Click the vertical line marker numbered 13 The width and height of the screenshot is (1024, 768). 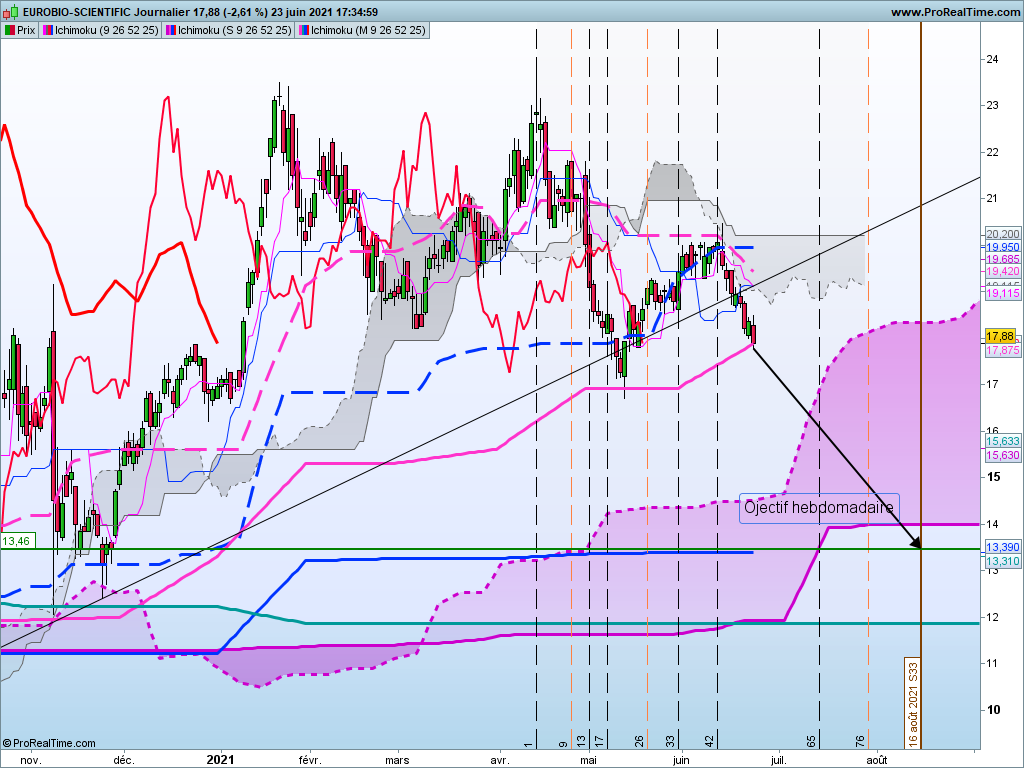581,742
